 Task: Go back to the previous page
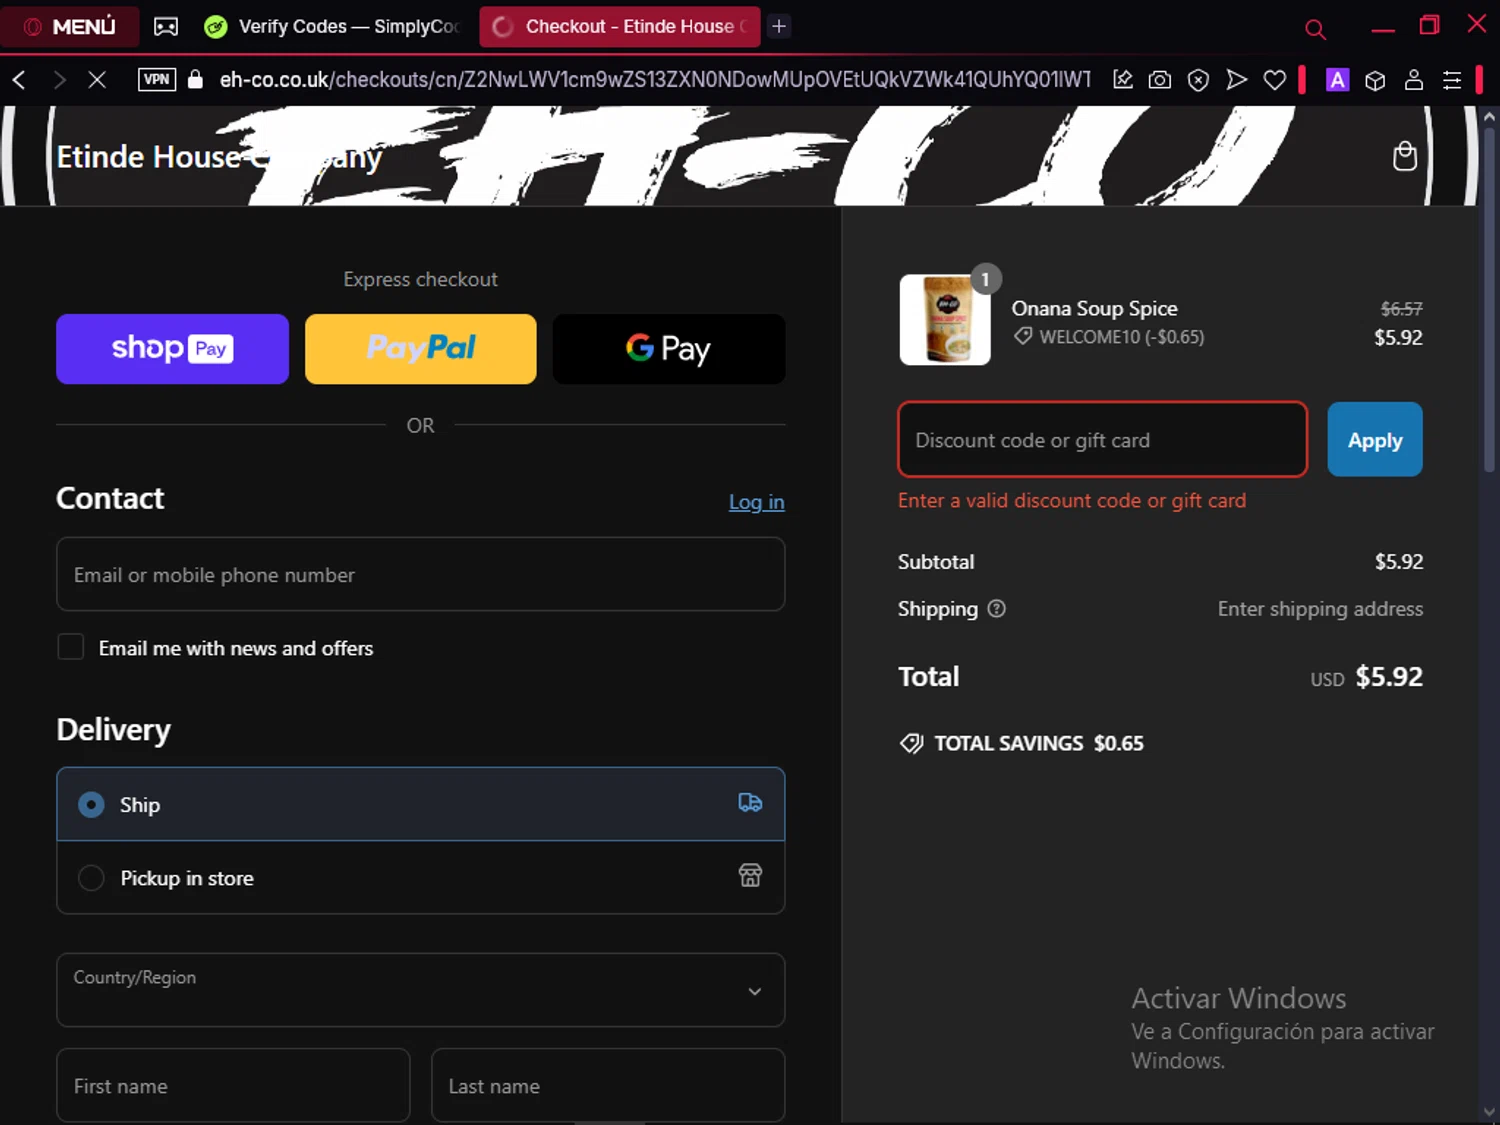pyautogui.click(x=19, y=80)
